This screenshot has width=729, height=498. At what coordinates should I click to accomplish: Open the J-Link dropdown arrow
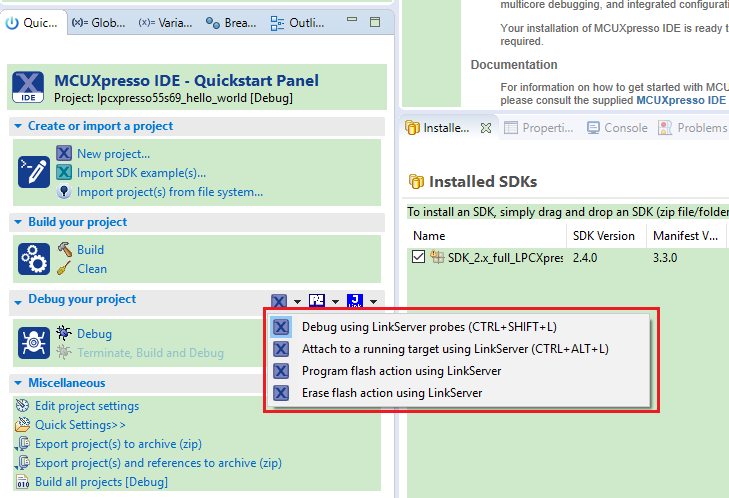click(x=373, y=302)
